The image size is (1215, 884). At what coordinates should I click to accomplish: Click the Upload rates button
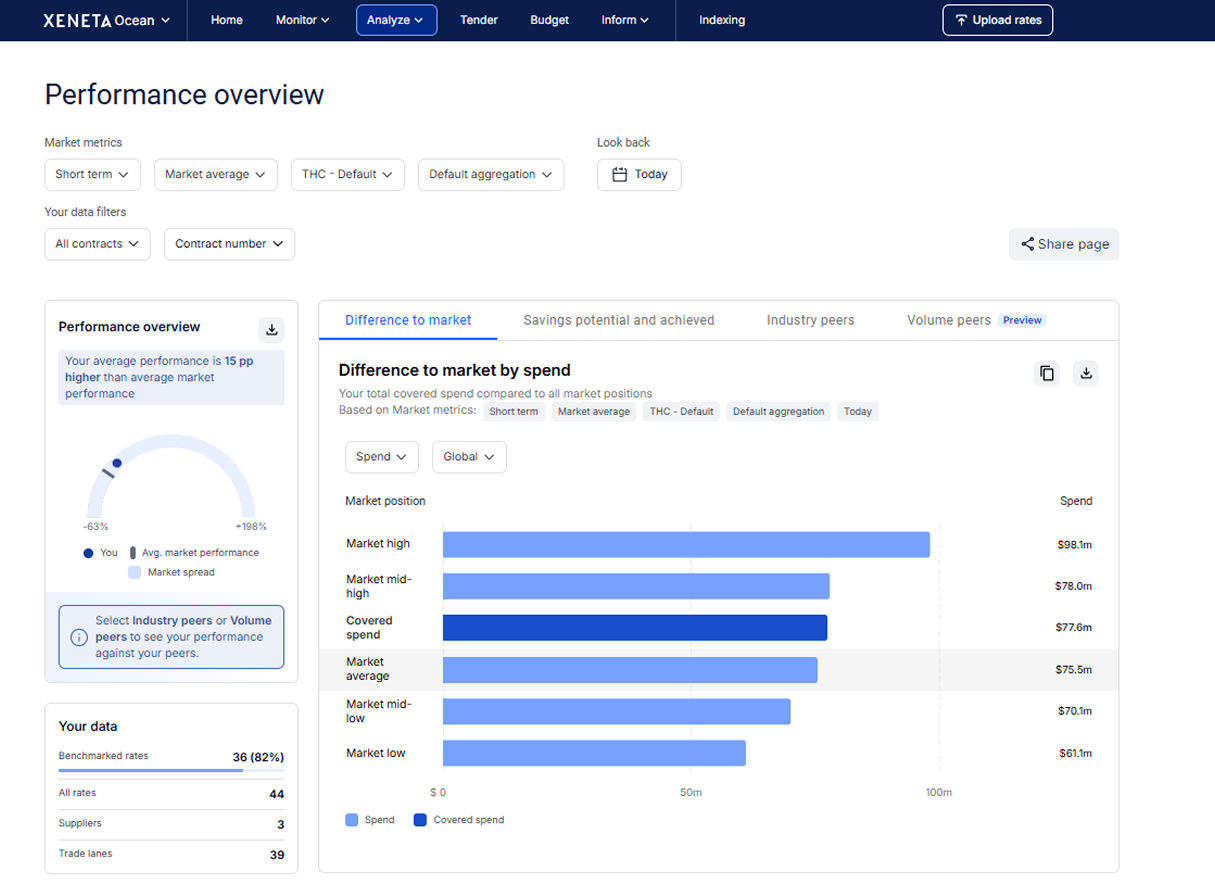pos(997,20)
